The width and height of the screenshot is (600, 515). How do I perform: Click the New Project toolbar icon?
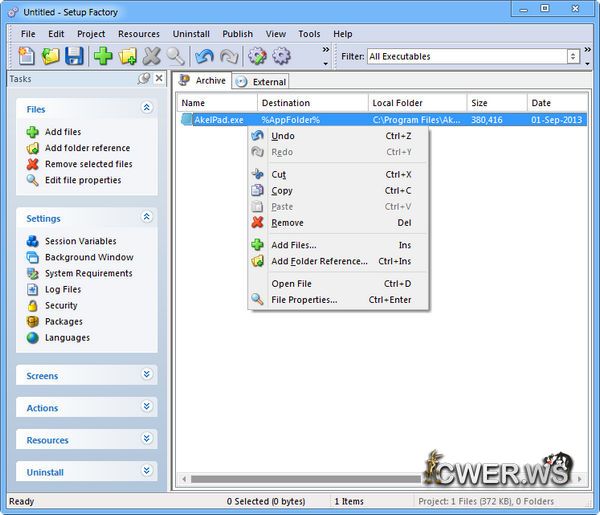coord(26,56)
